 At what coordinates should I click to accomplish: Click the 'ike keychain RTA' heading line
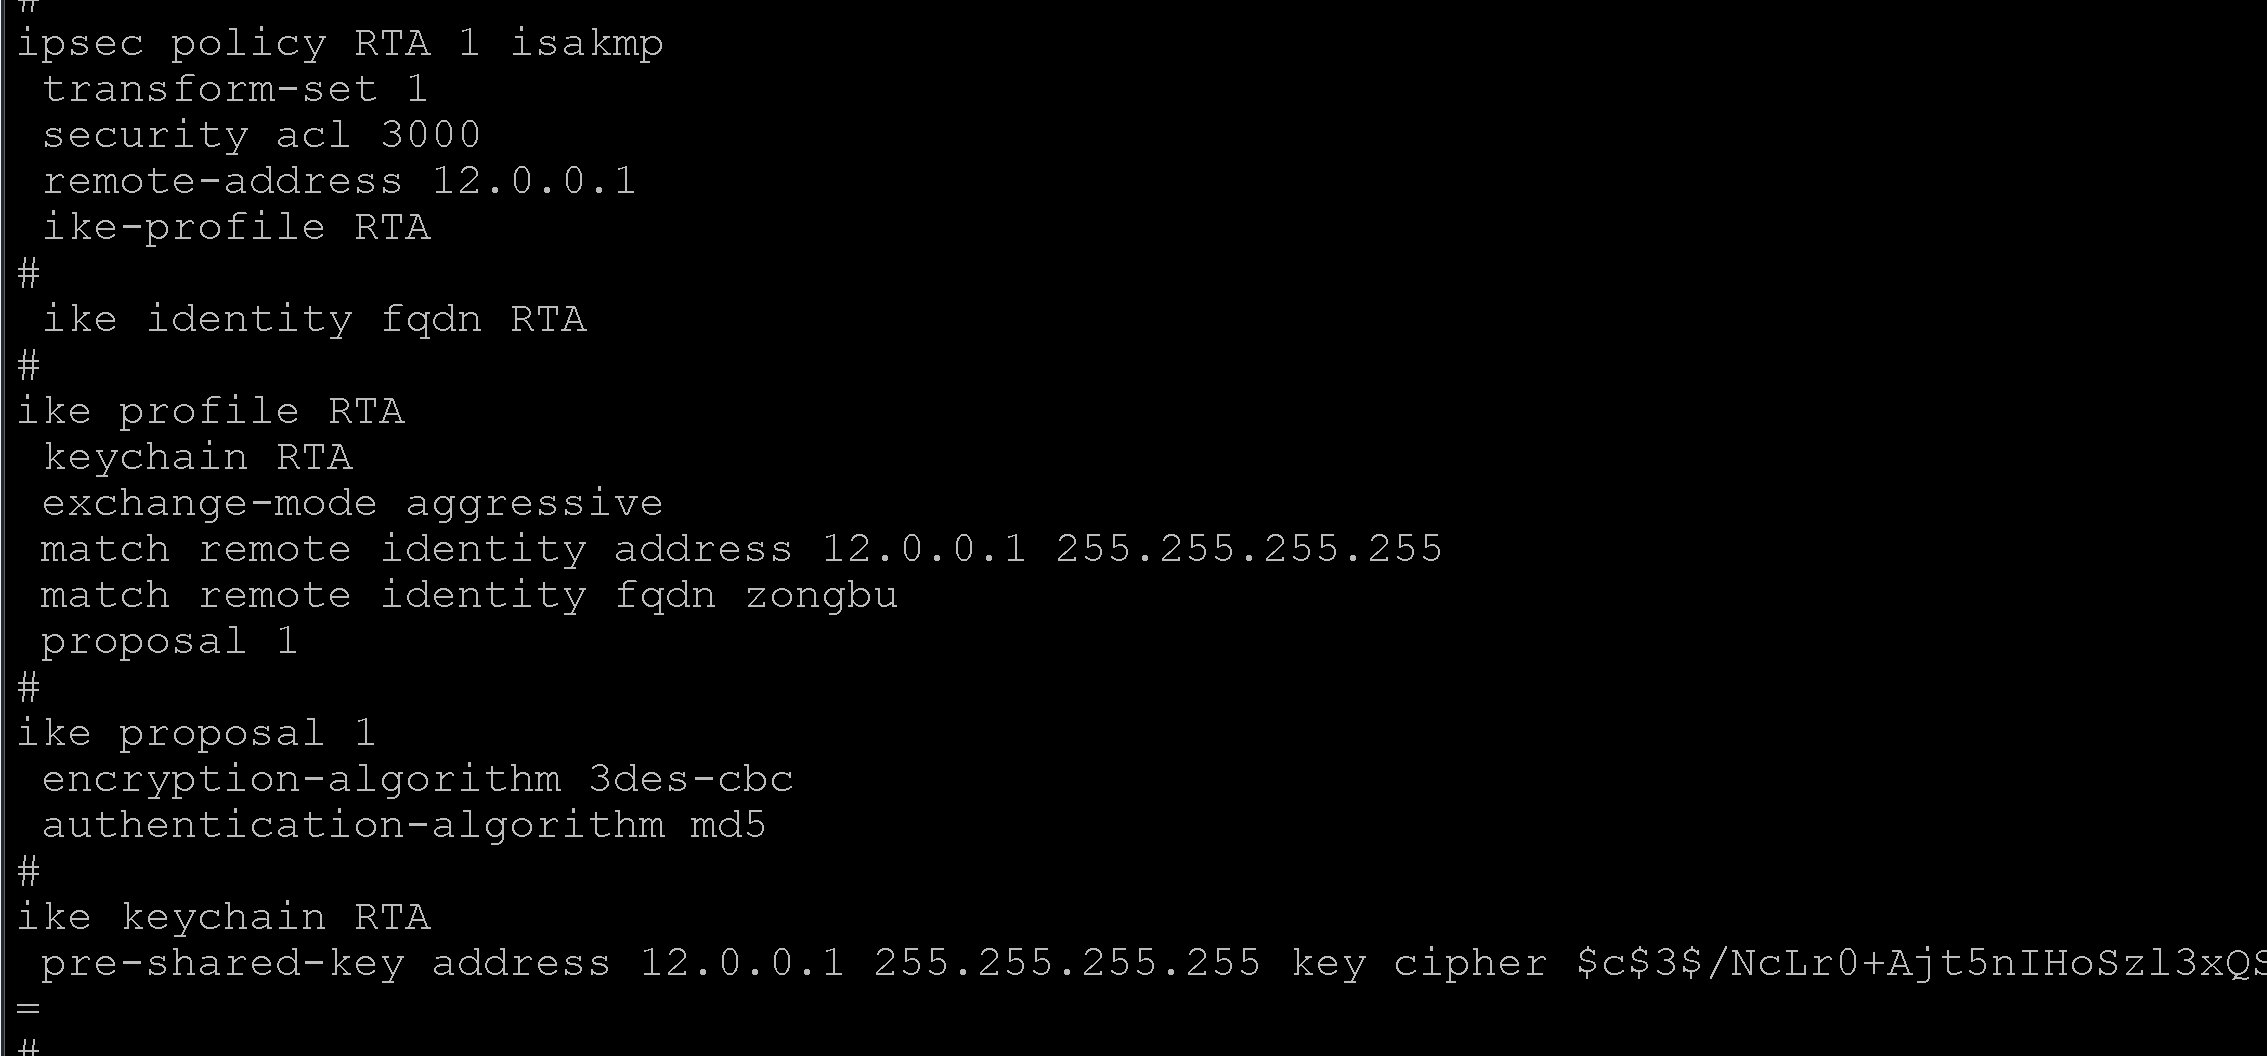click(223, 918)
